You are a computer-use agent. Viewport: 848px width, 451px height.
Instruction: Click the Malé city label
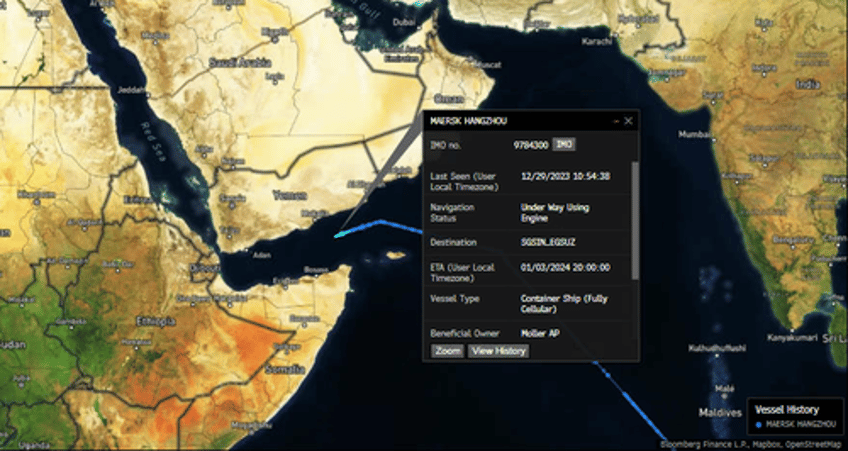point(725,388)
